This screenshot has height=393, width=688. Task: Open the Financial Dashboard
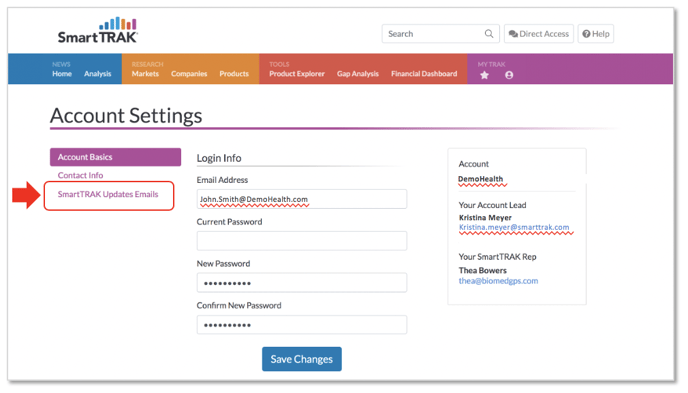click(x=424, y=74)
